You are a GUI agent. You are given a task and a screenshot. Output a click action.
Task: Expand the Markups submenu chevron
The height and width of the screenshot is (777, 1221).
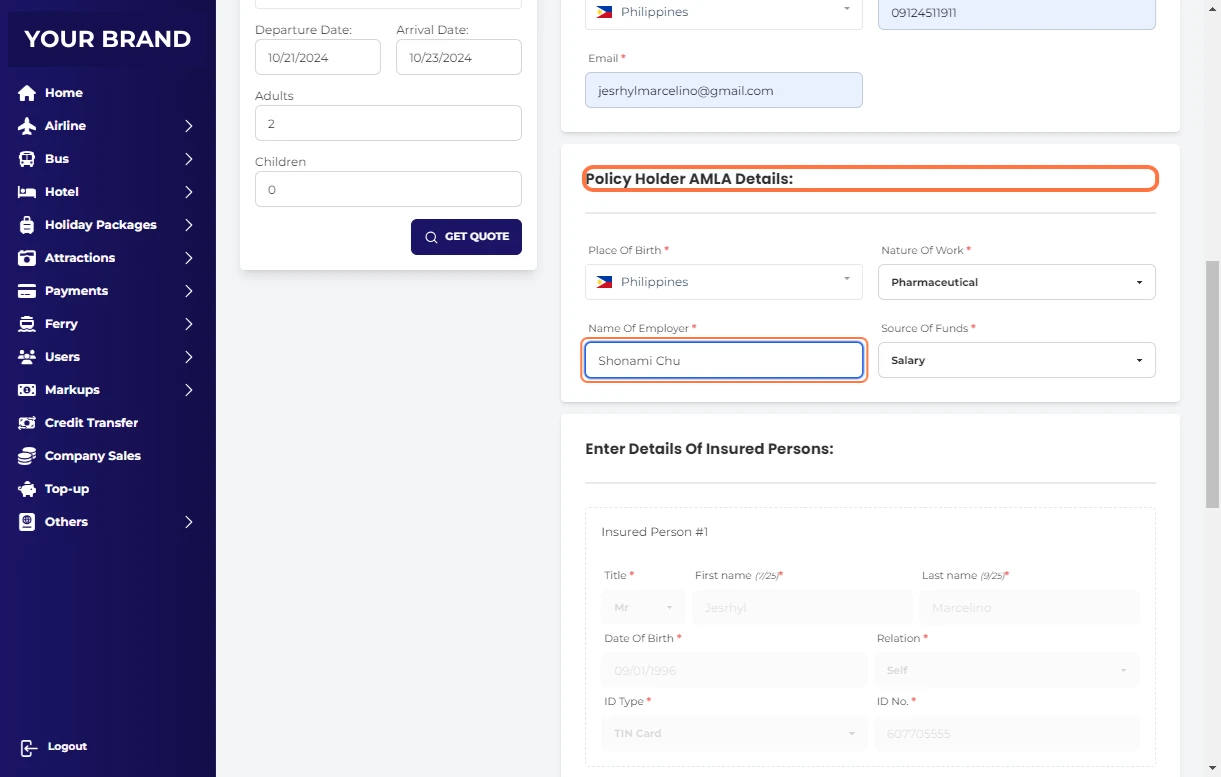(188, 390)
